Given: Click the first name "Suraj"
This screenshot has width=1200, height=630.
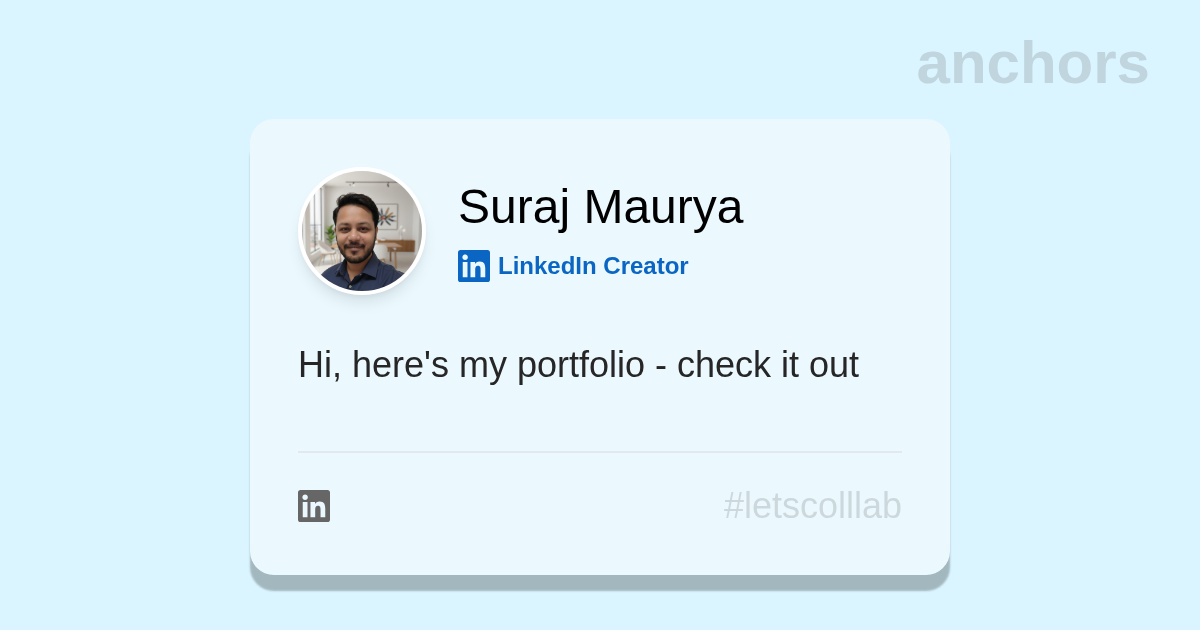Looking at the screenshot, I should coord(514,207).
